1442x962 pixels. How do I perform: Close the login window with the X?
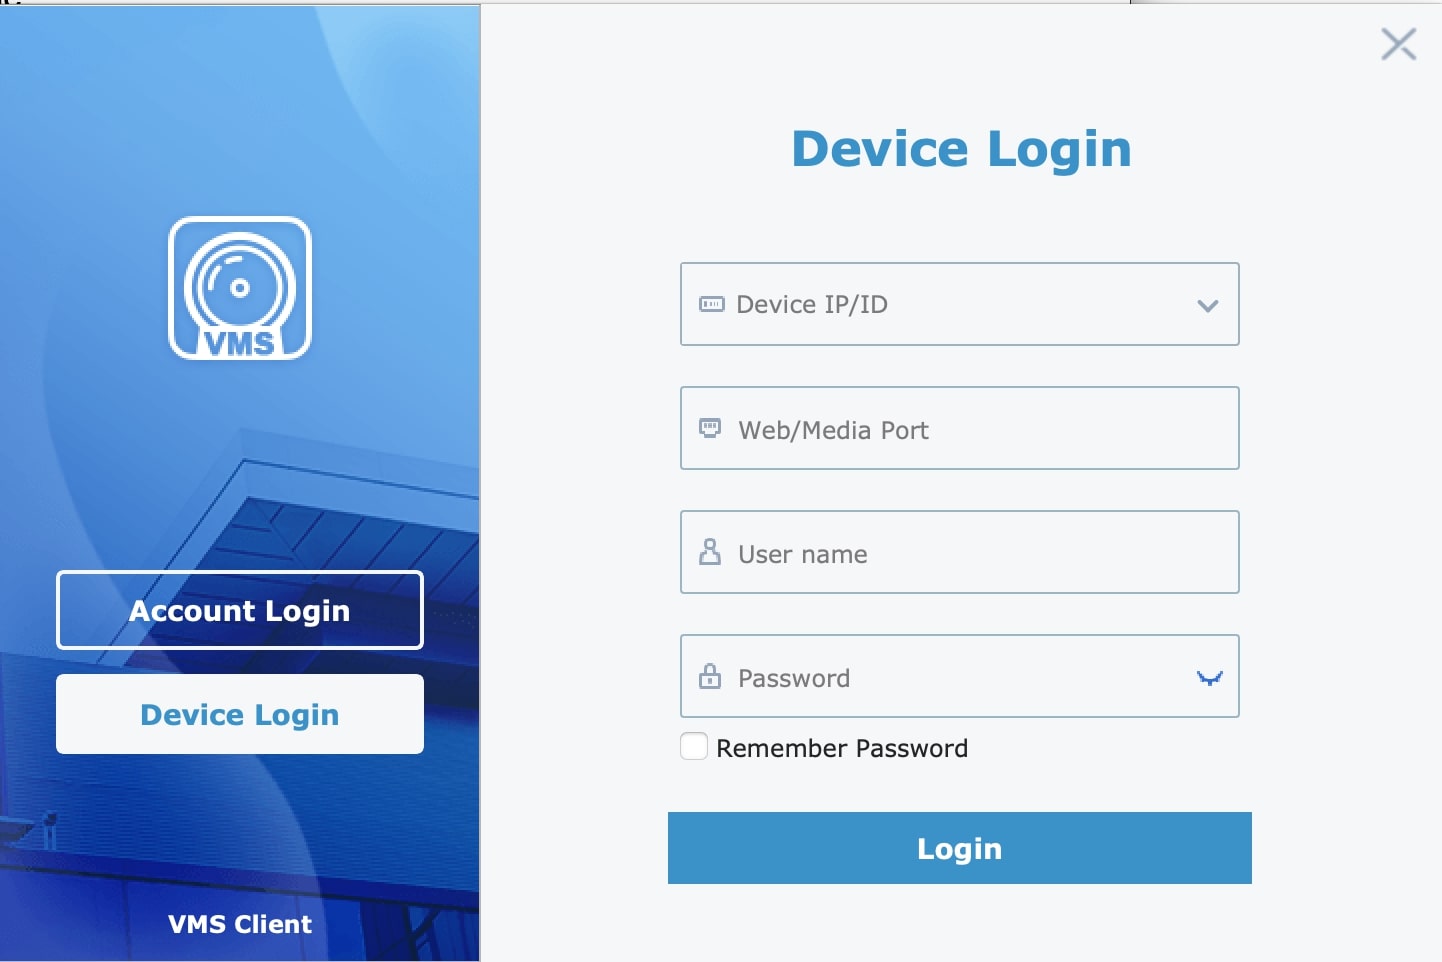[x=1398, y=44]
